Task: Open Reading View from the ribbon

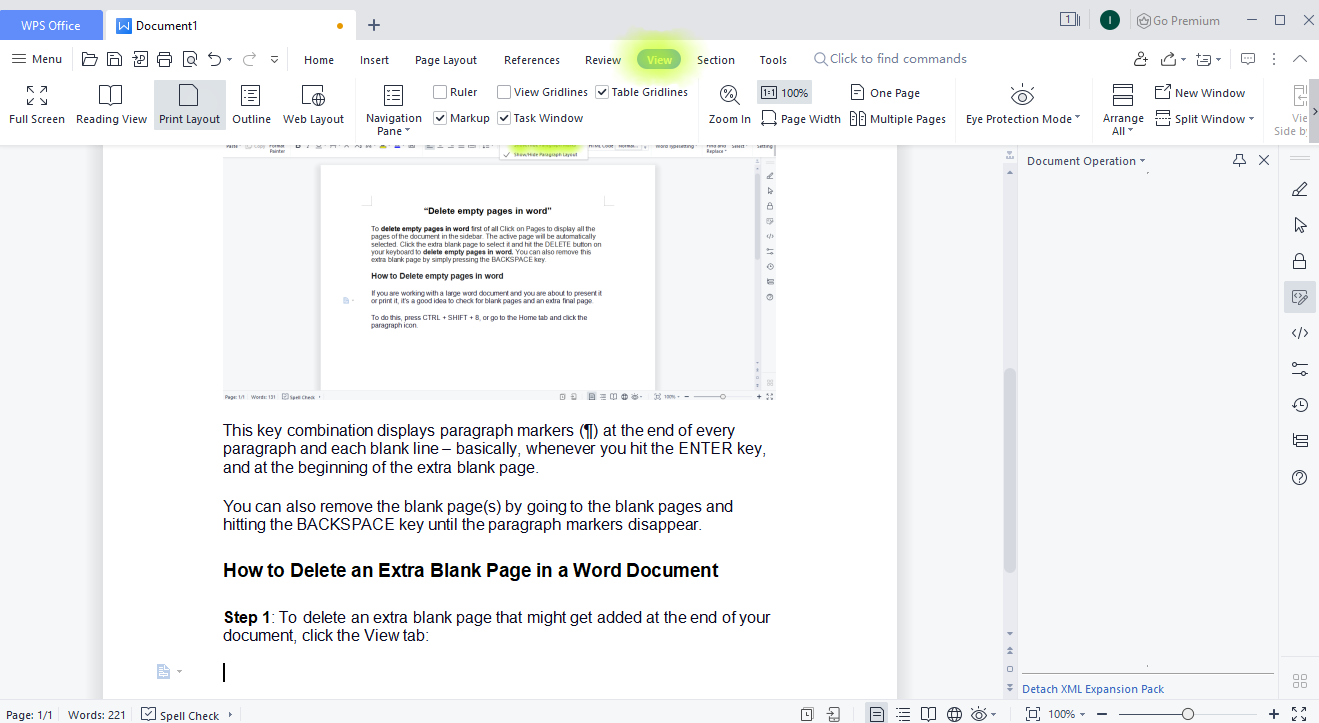Action: pos(111,104)
